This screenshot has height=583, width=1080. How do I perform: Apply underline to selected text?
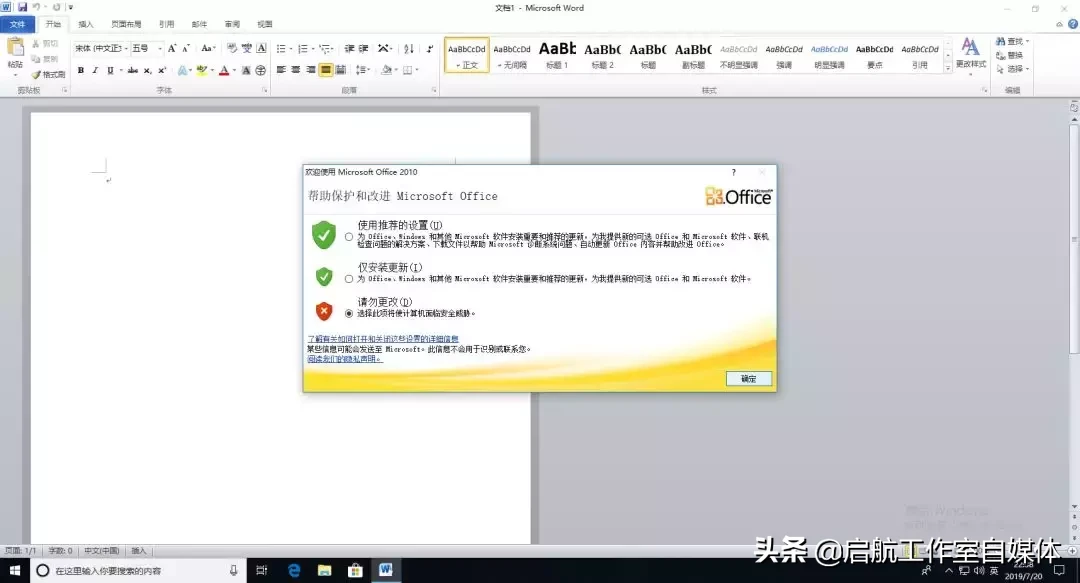pos(109,70)
